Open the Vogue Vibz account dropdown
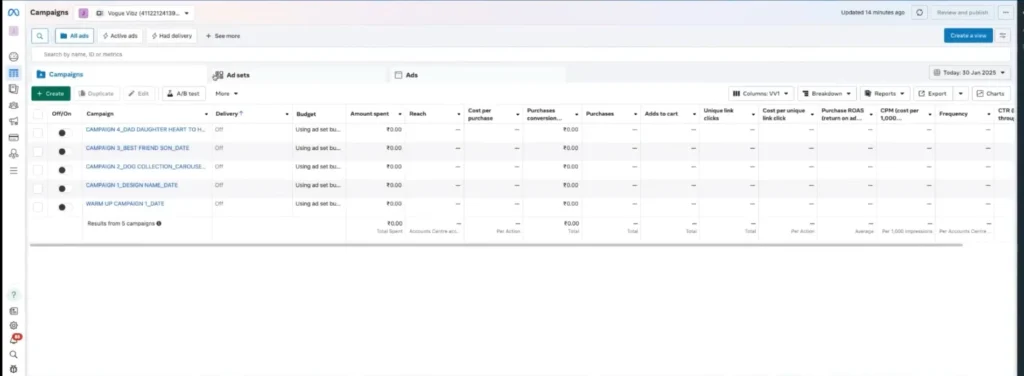This screenshot has width=1024, height=376. (134, 13)
